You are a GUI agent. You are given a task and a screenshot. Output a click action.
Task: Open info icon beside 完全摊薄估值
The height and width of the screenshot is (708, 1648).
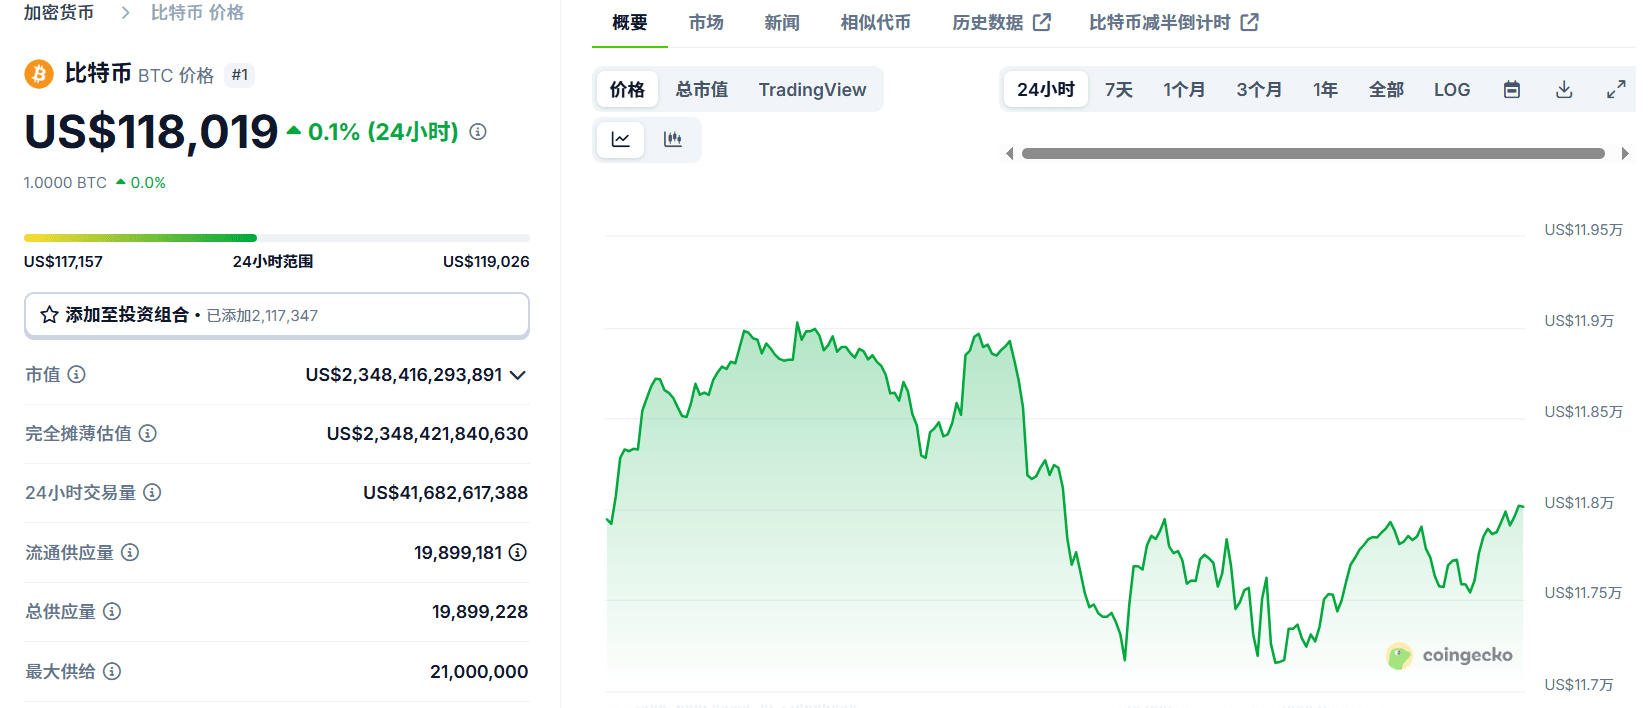148,433
